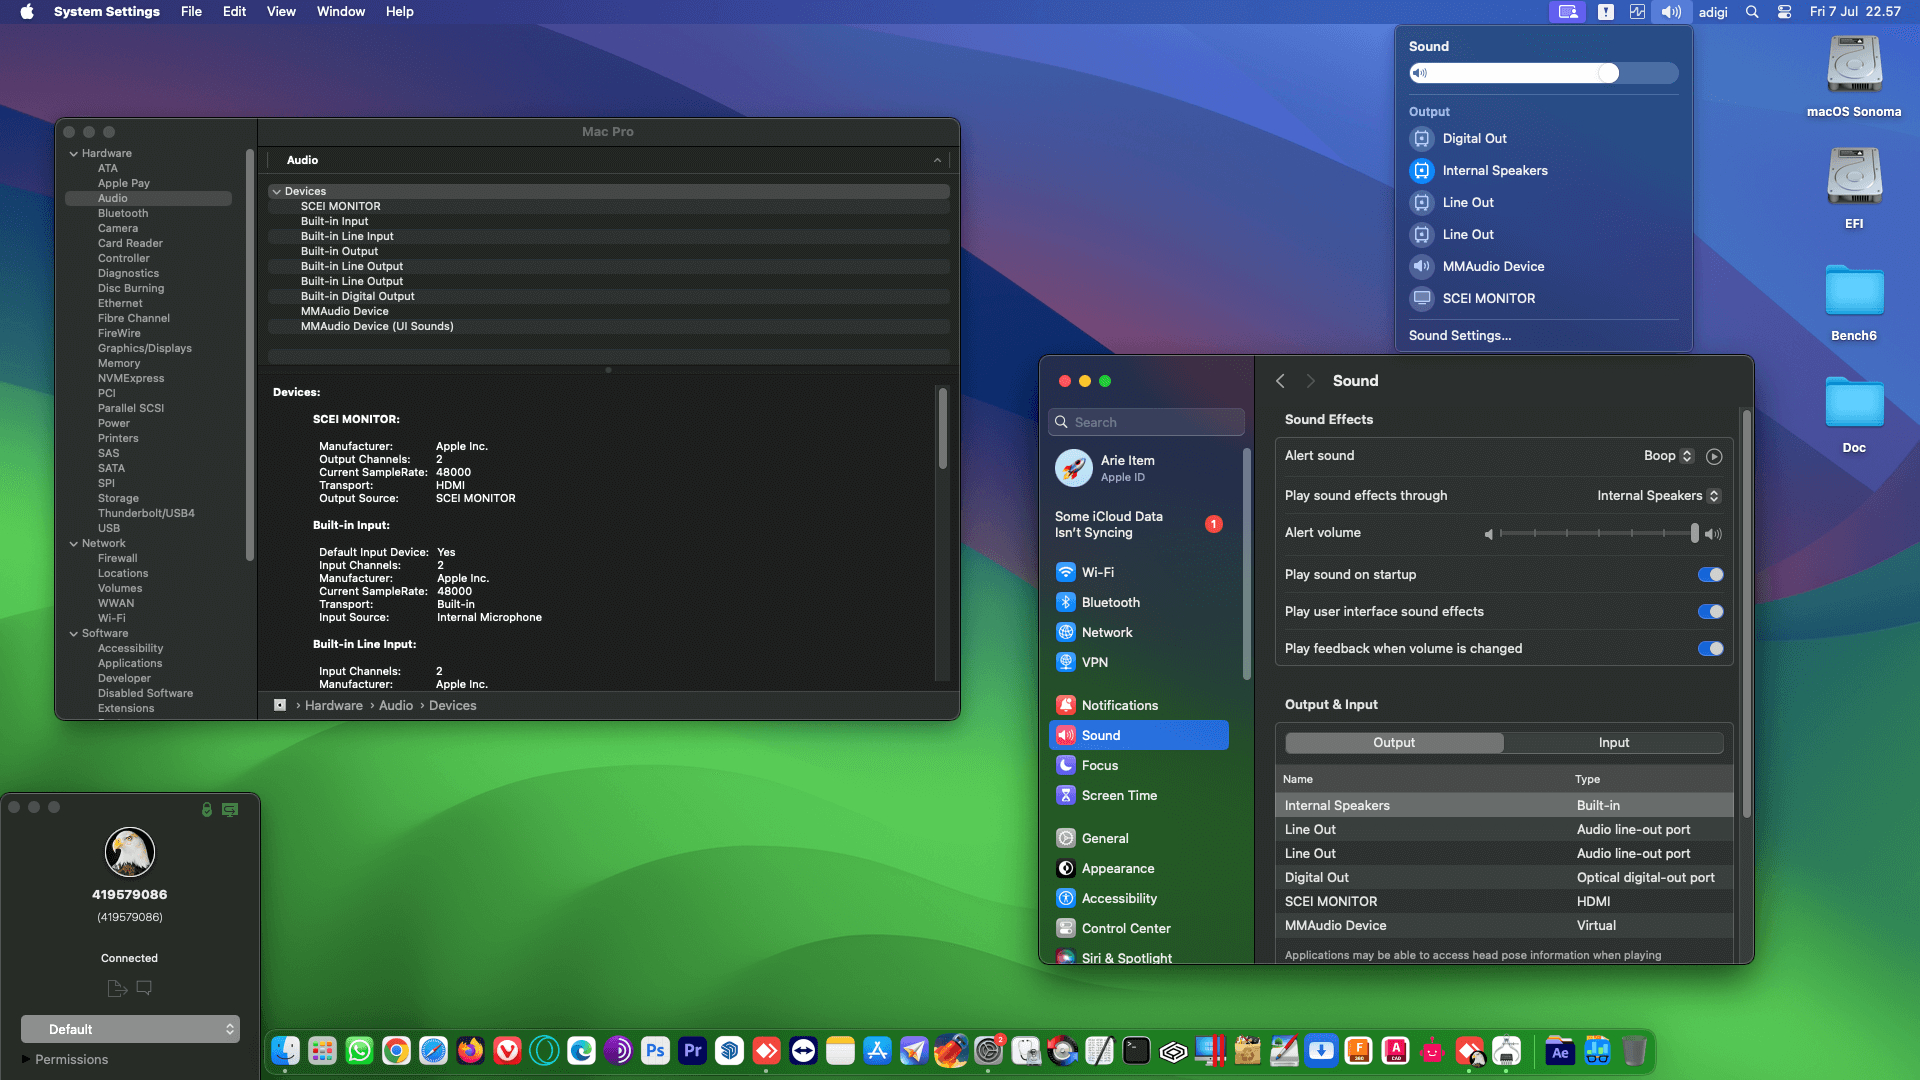Screen dimensions: 1920x1080
Task: Play the Boop alert sound preview
Action: click(1714, 456)
